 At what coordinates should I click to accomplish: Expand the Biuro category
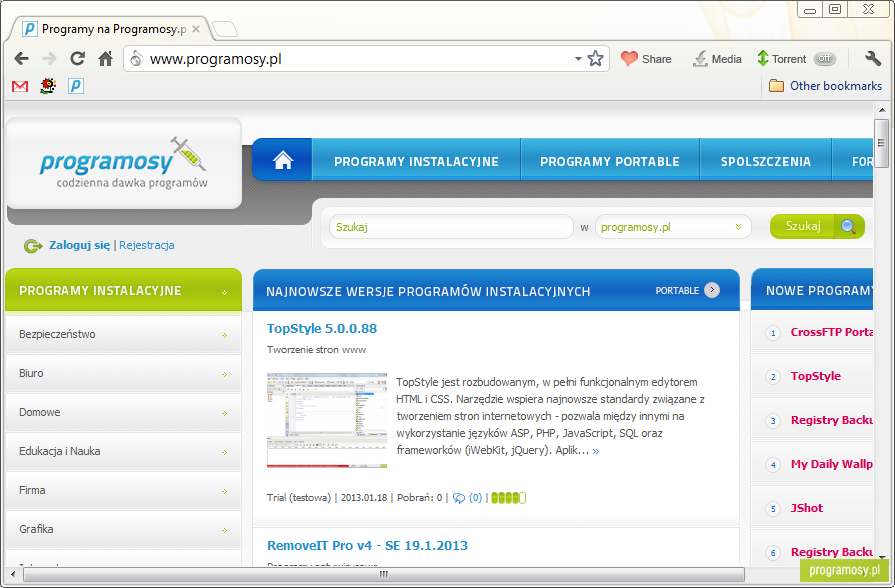(x=225, y=374)
